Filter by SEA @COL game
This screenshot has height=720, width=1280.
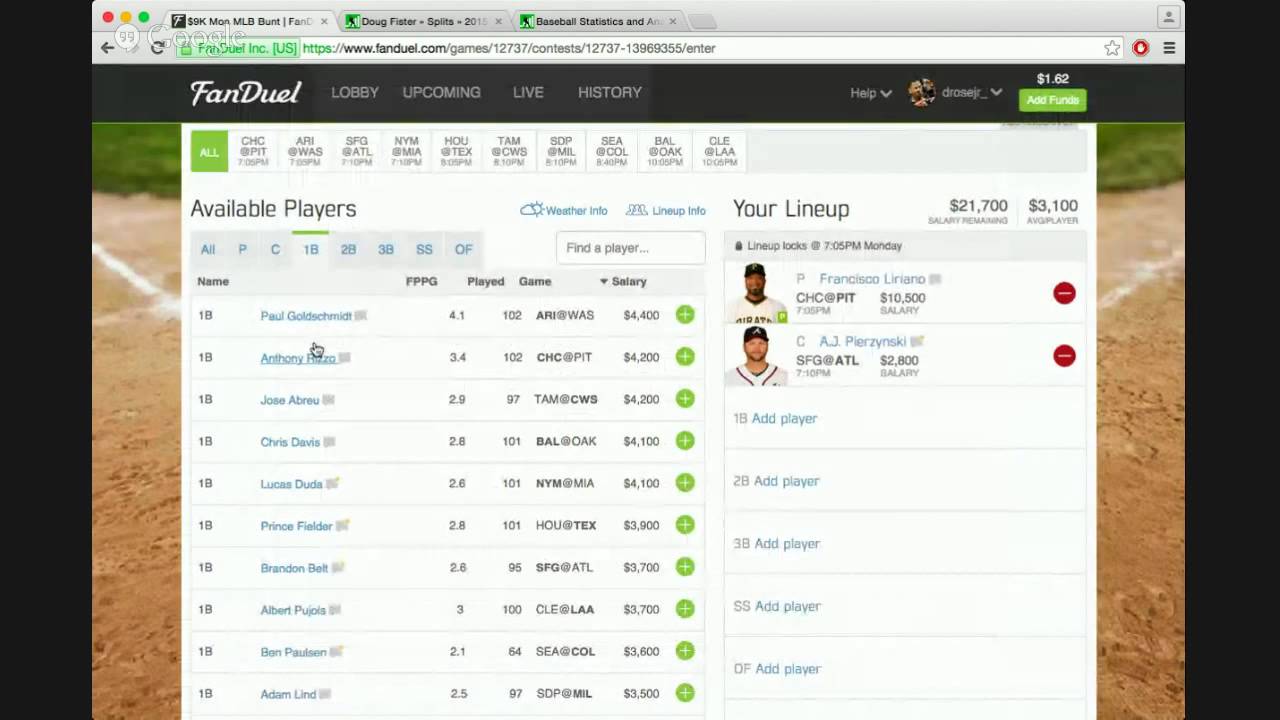coord(612,151)
